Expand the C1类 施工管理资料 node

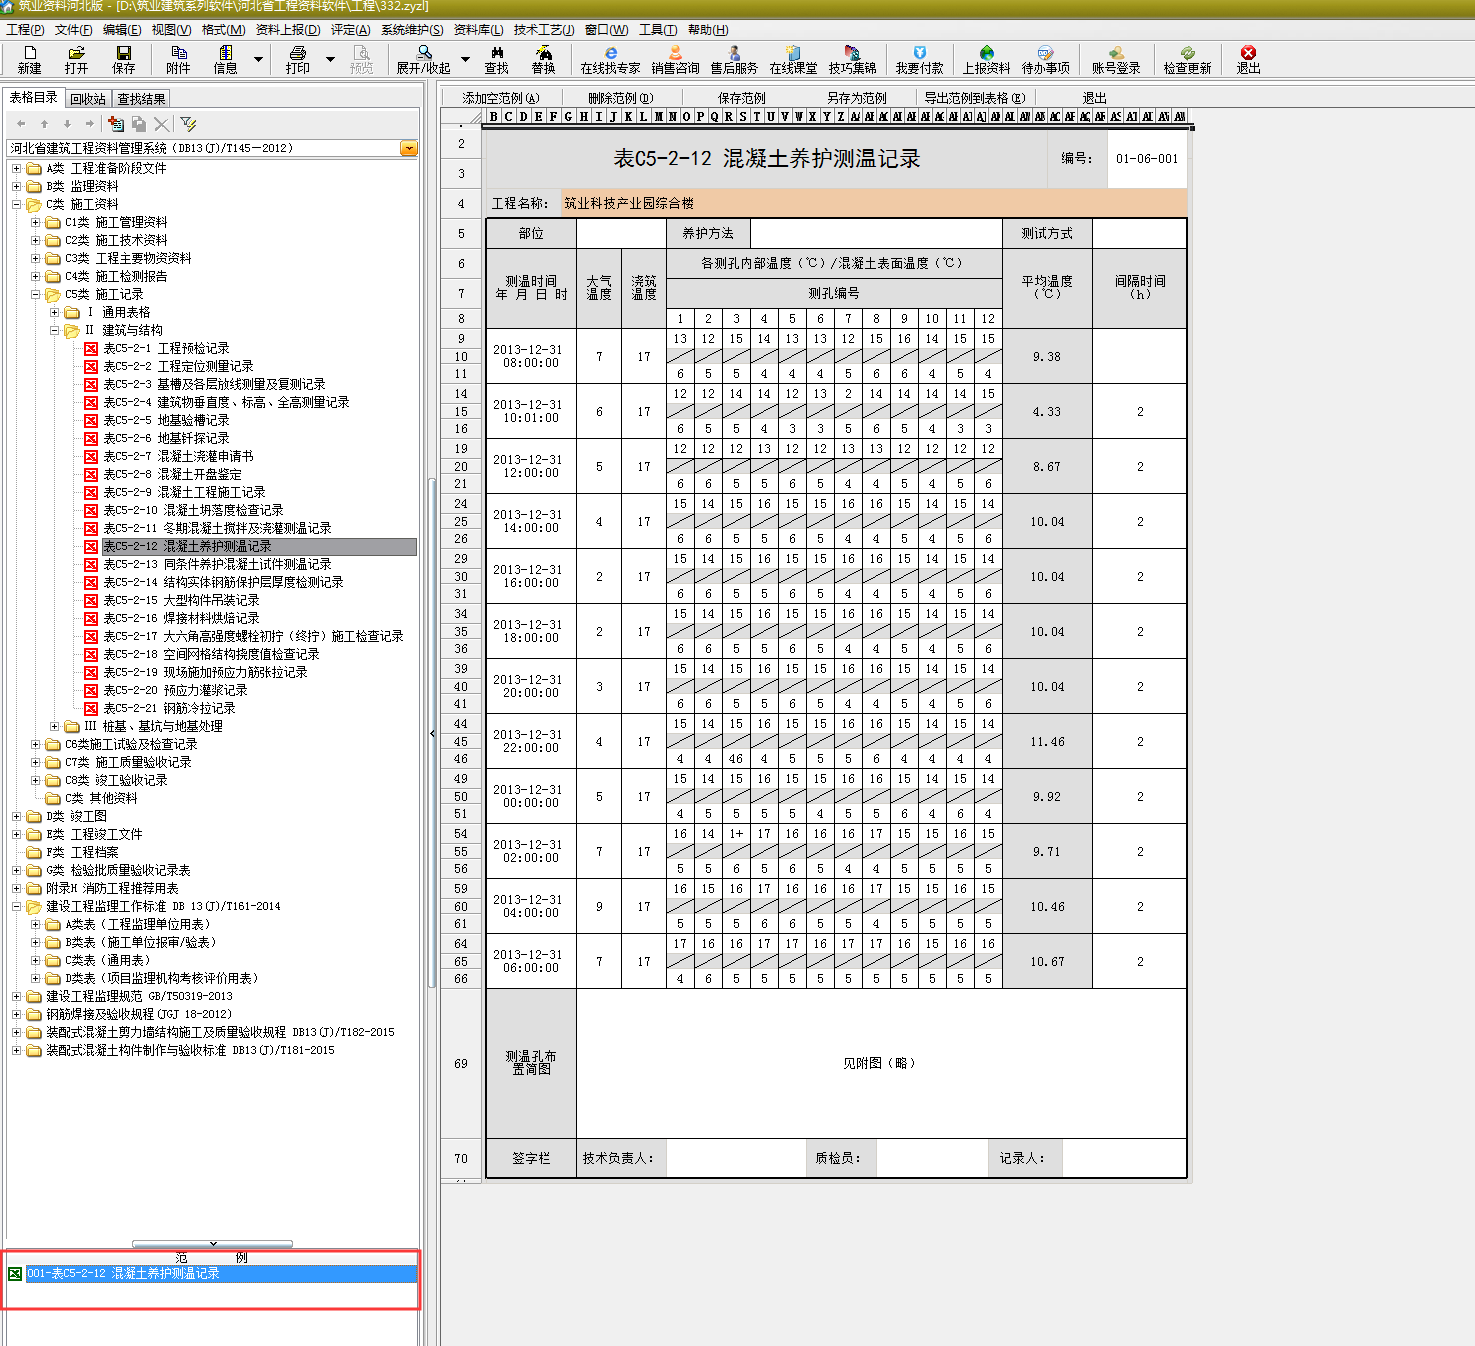35,222
